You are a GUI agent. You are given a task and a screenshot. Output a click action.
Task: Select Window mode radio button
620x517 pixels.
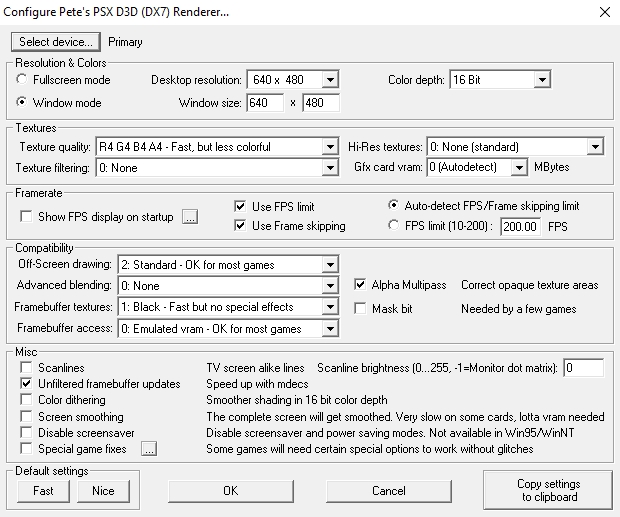(x=22, y=102)
